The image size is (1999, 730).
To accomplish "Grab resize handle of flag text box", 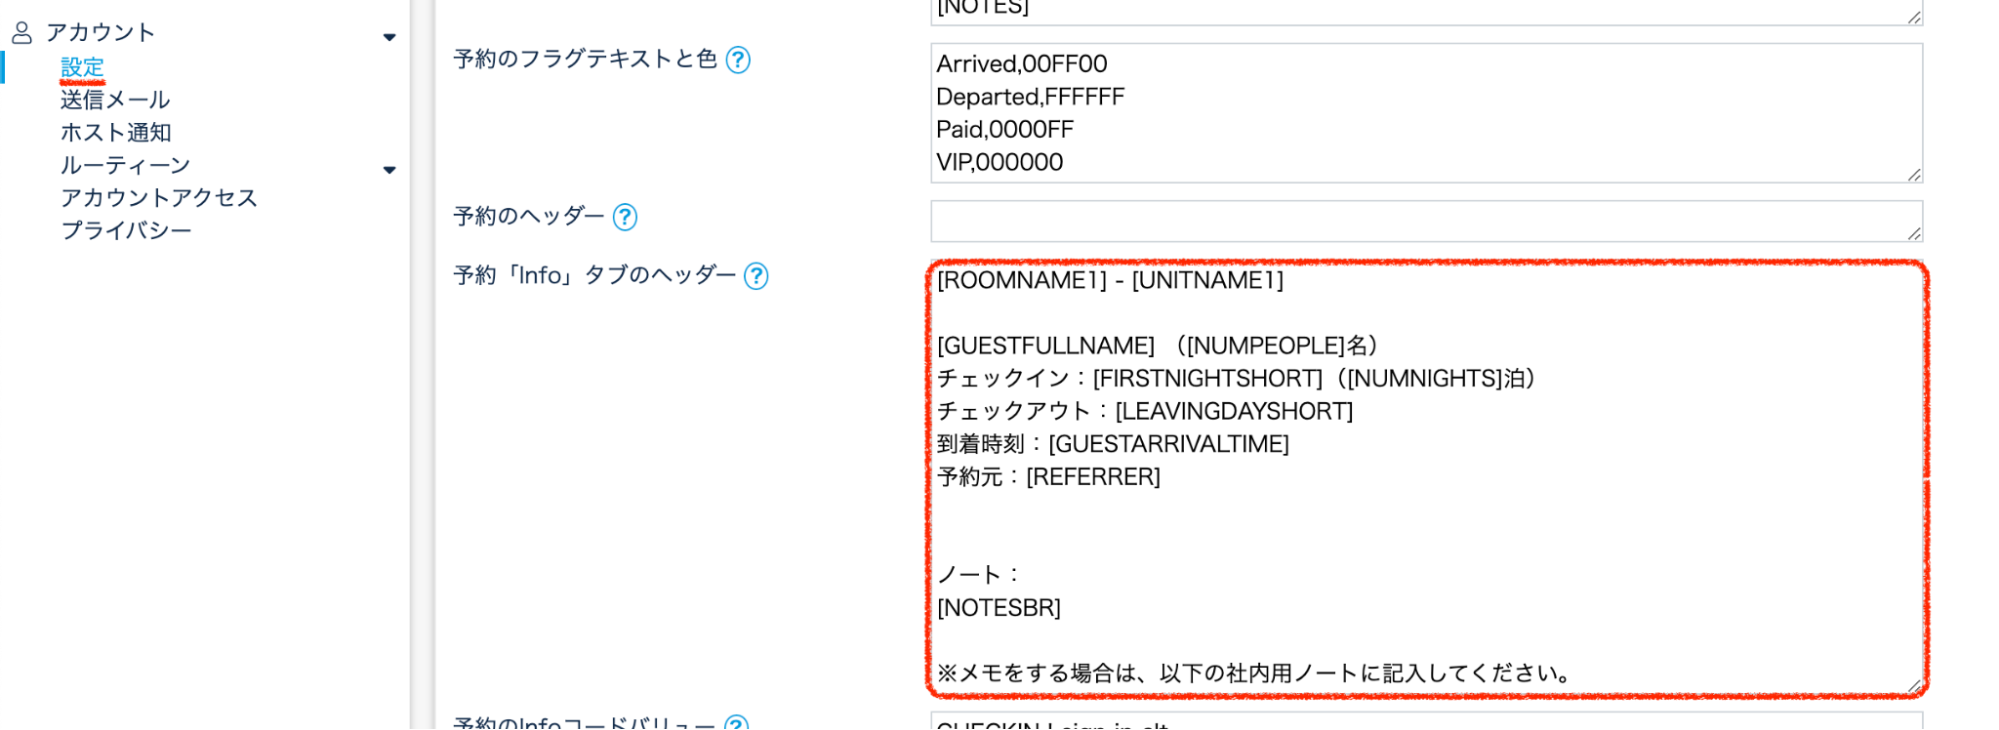I will pyautogui.click(x=1913, y=175).
